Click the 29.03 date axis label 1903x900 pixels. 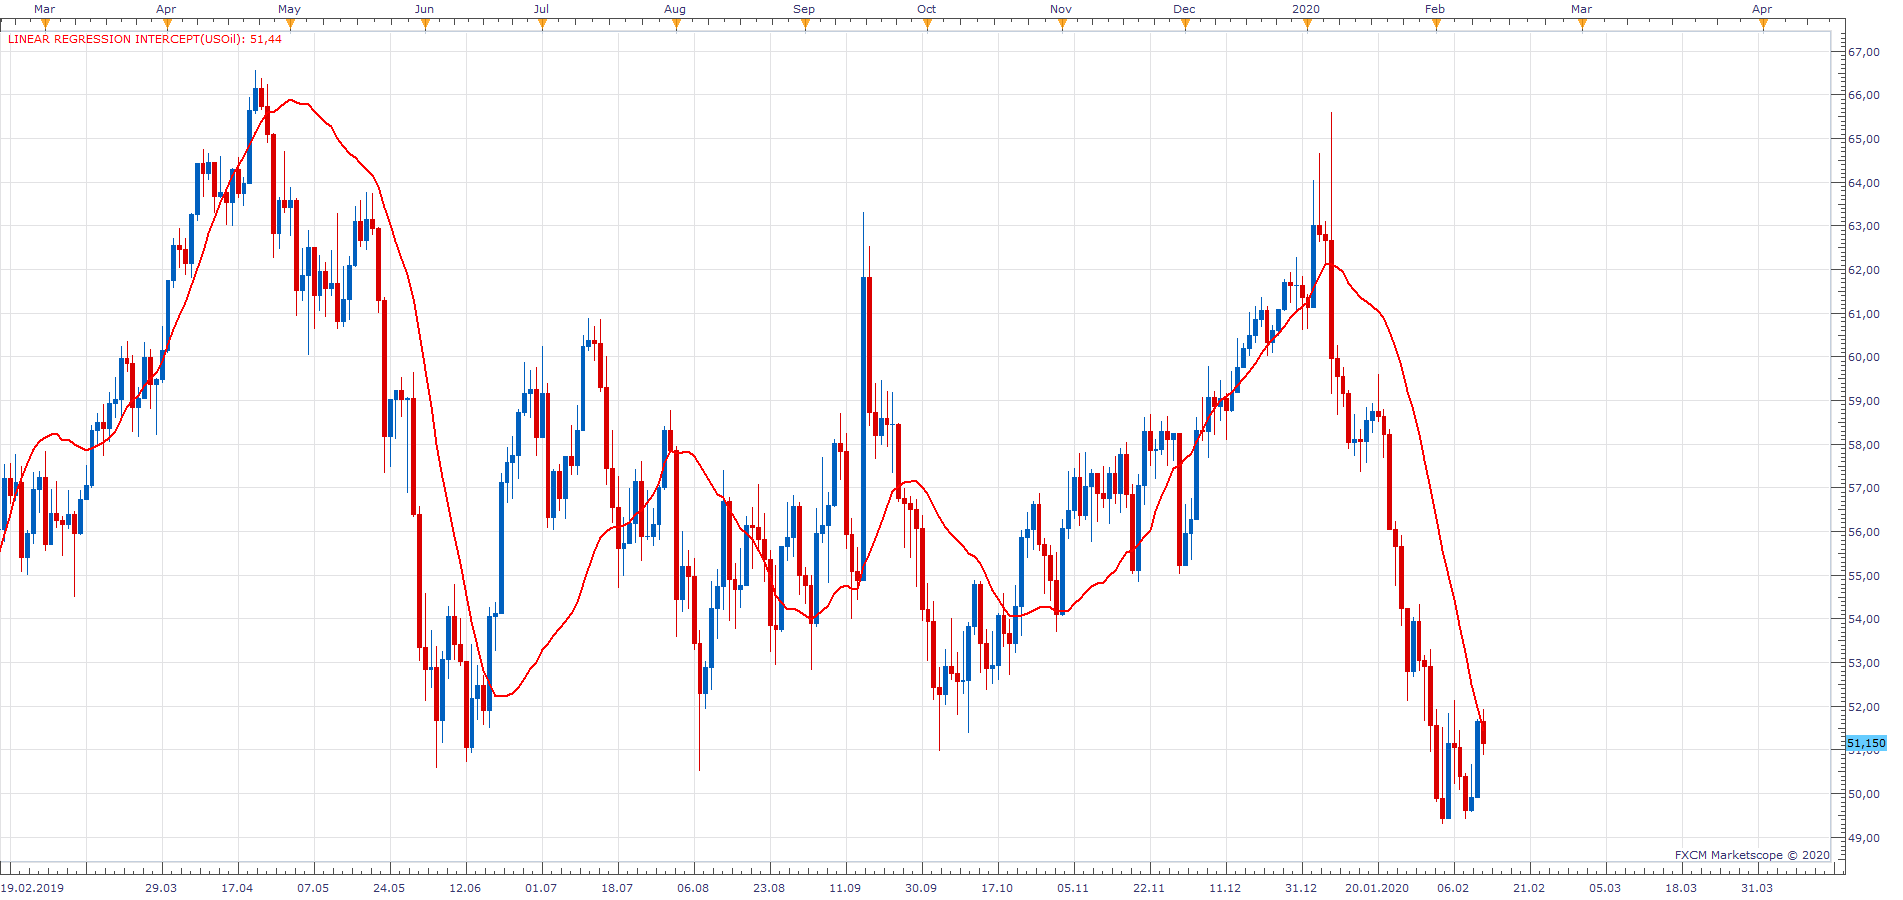point(161,888)
